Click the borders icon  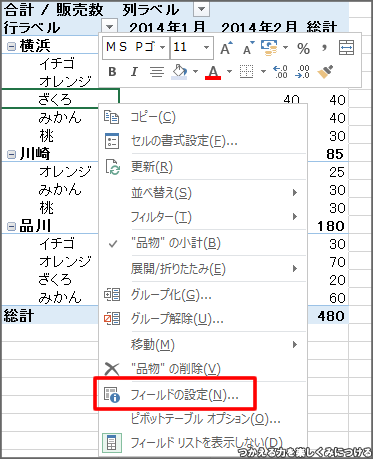click(x=247, y=71)
